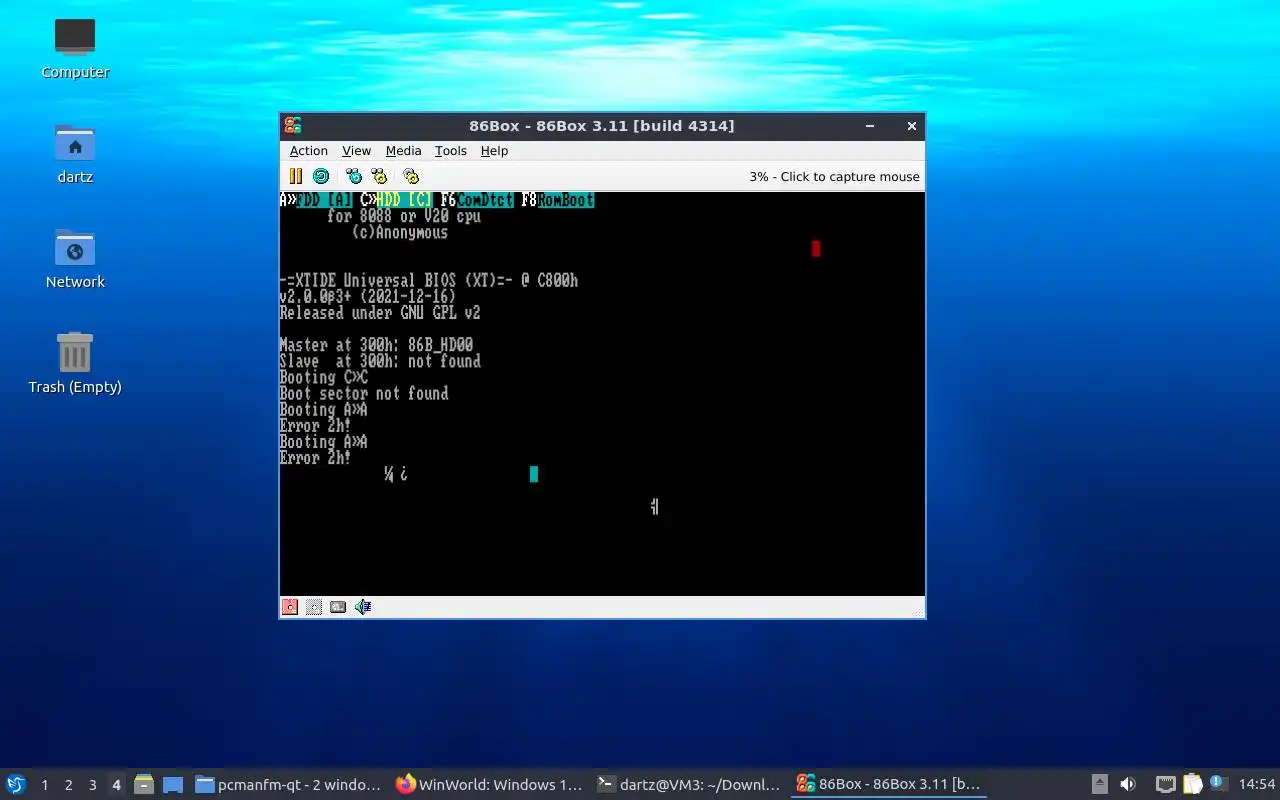Click "Master at 300h: 86B_HD00" line
This screenshot has width=1280, height=800.
(x=376, y=345)
